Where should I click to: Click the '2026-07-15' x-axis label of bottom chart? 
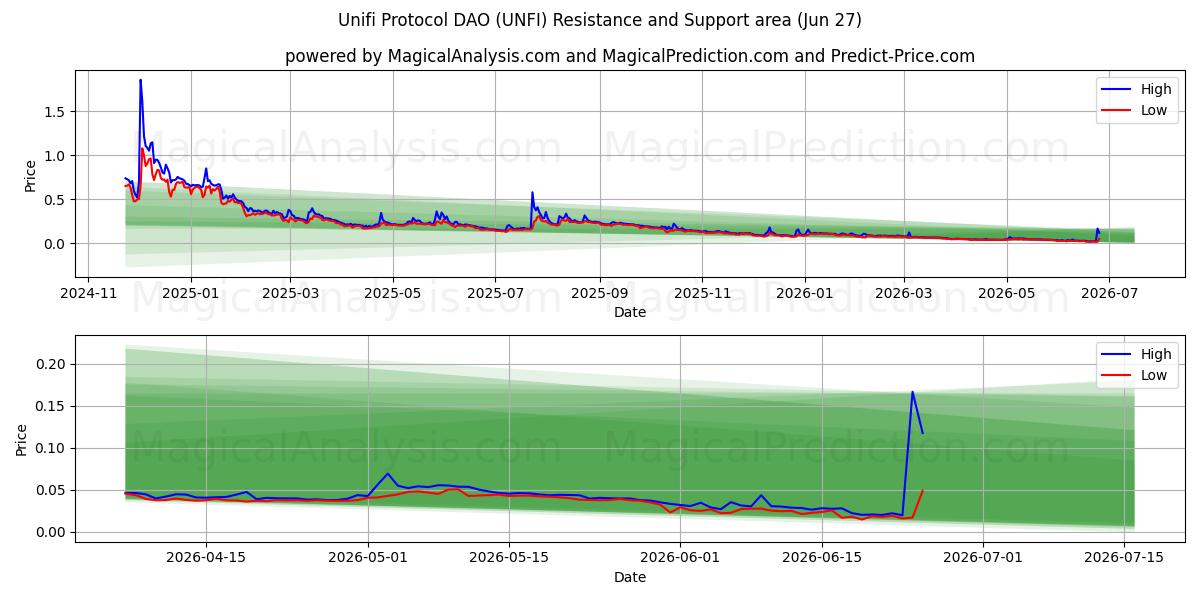[x=1125, y=559]
